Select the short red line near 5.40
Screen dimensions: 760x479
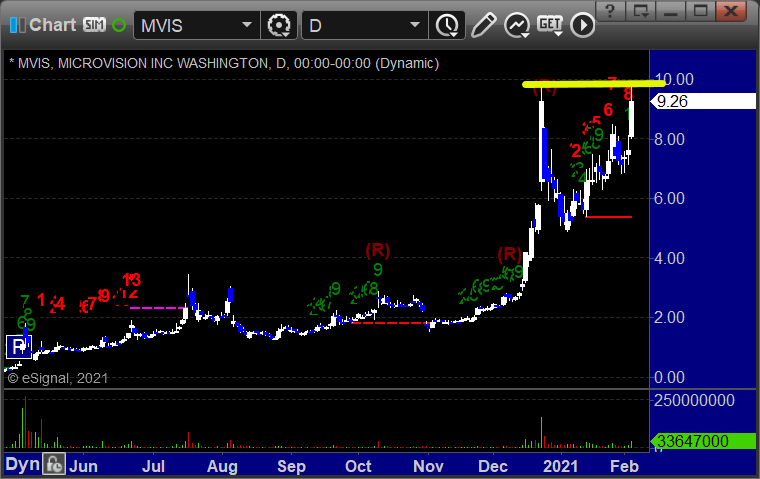[608, 217]
